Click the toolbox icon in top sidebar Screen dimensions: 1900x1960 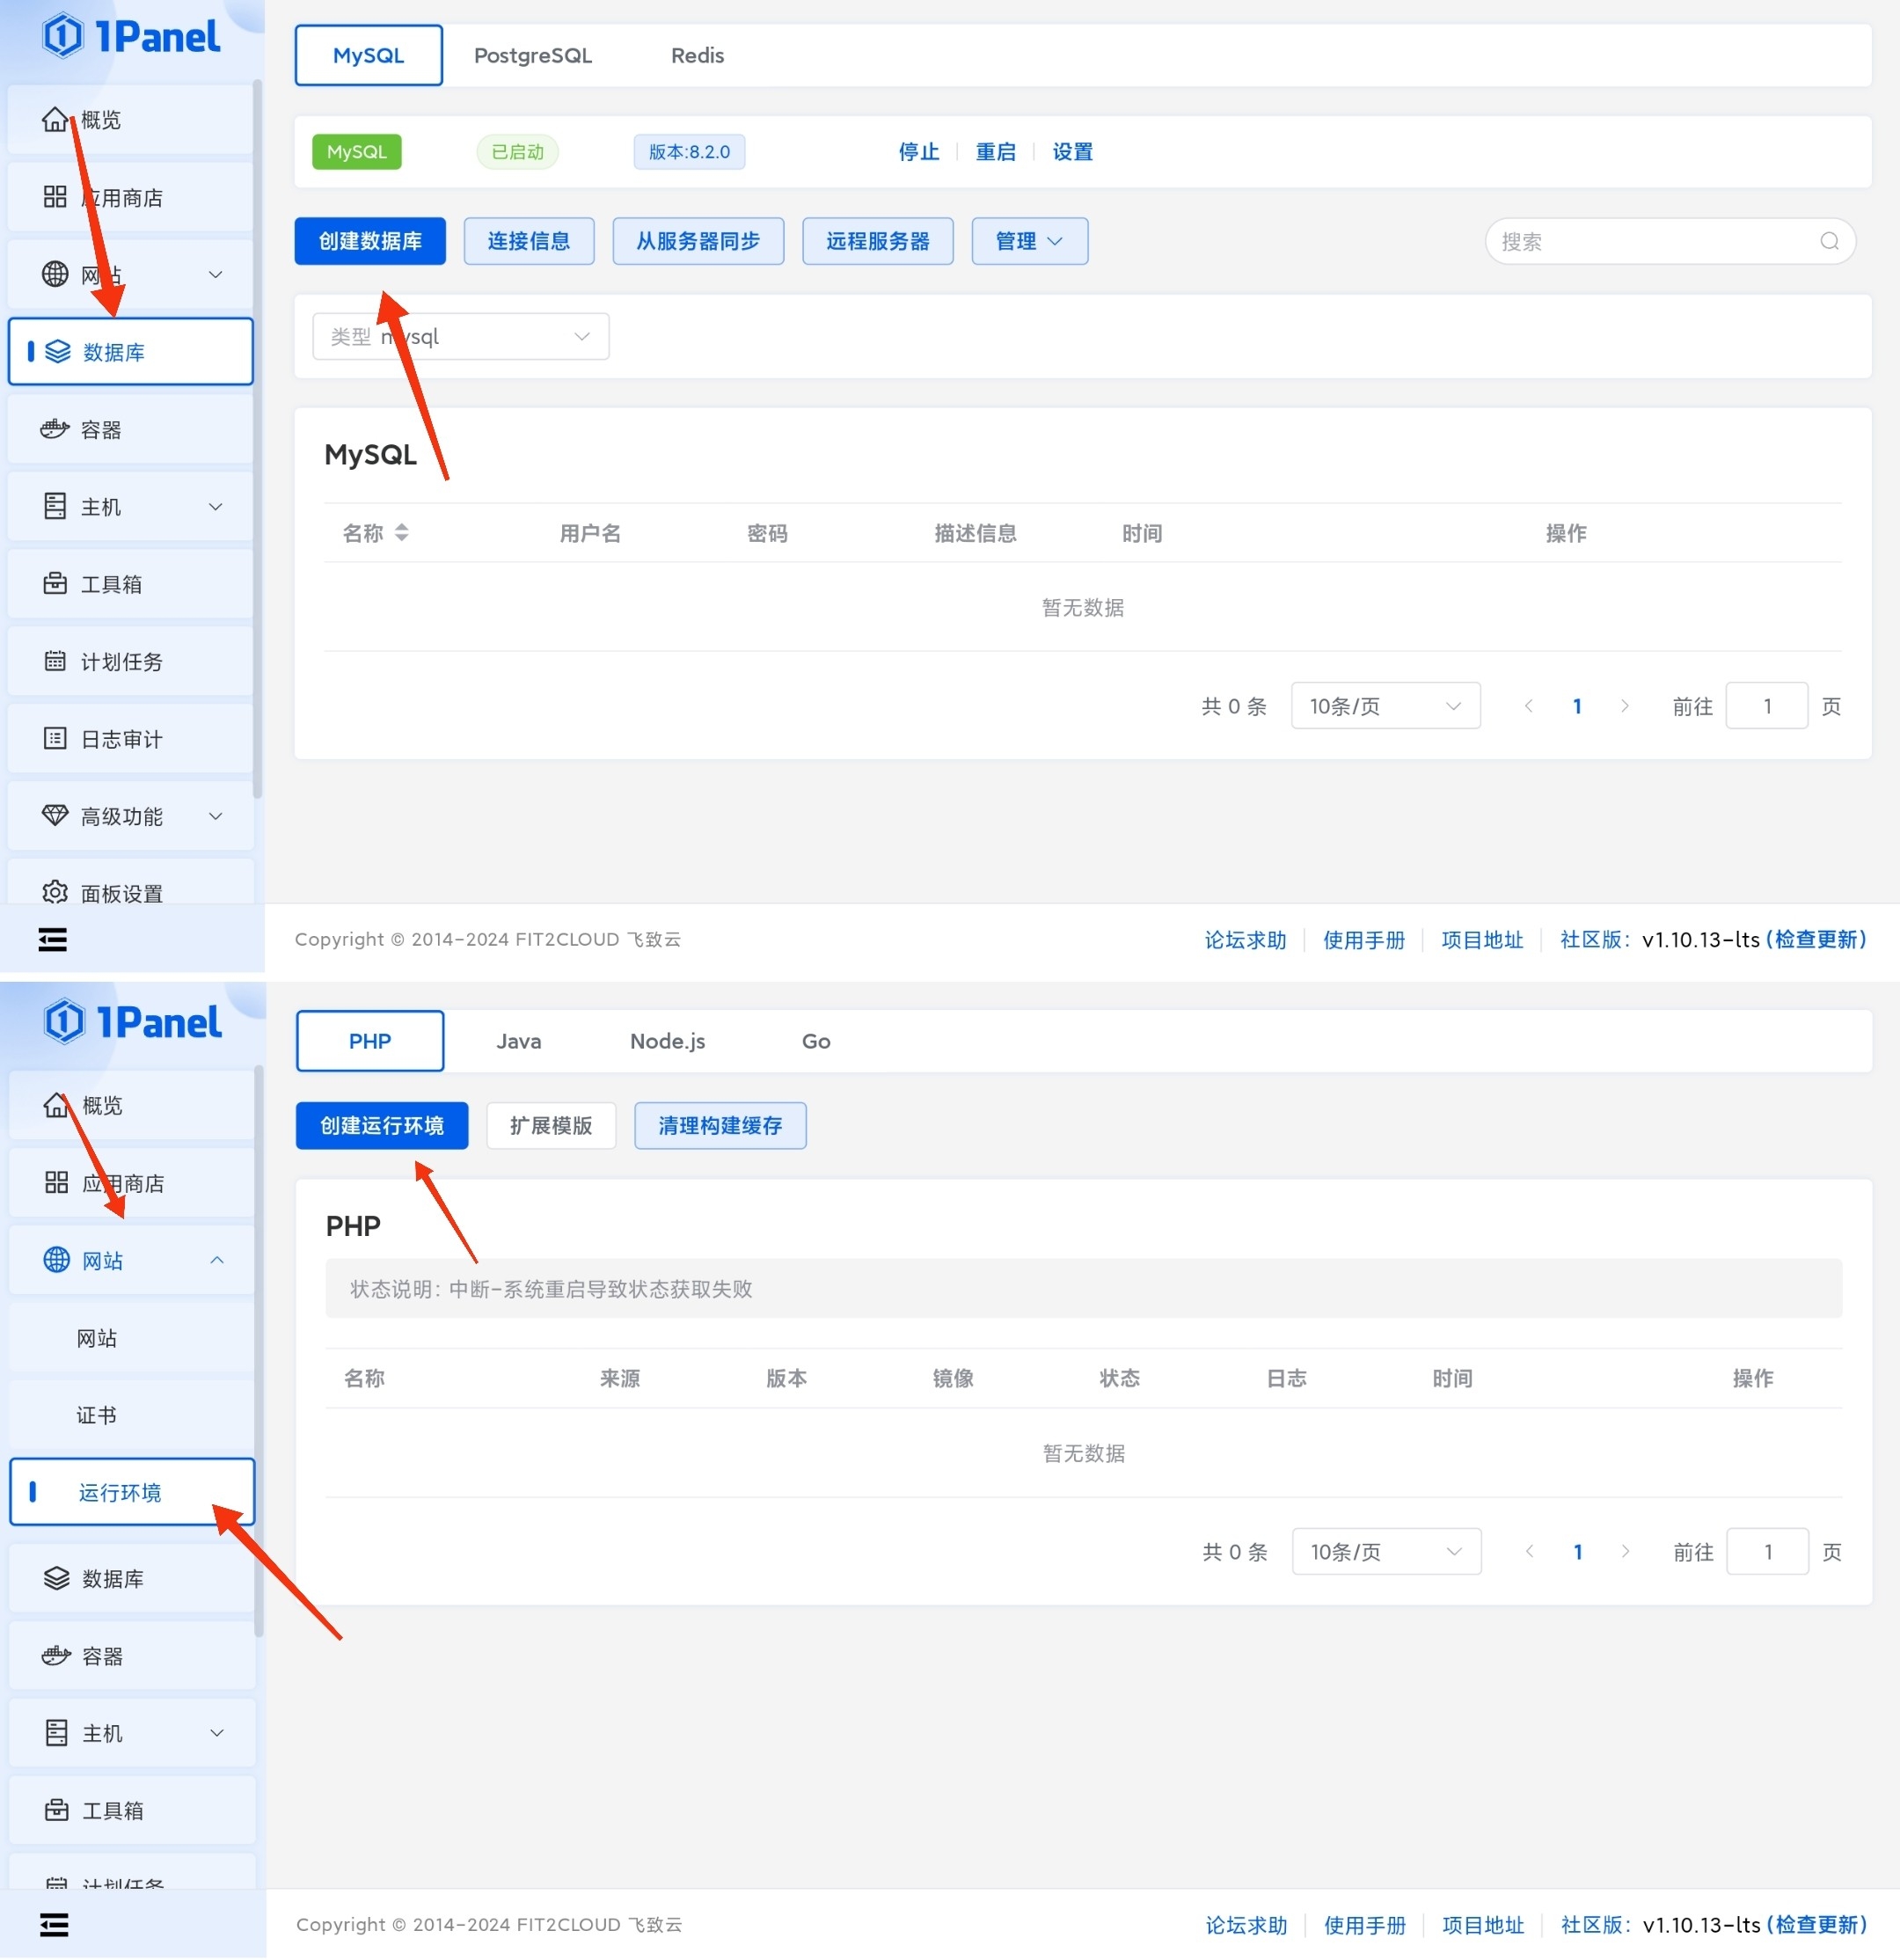[55, 584]
